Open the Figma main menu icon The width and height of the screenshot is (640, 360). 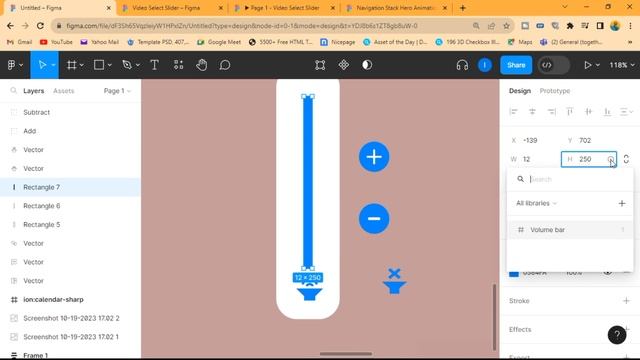[11, 65]
